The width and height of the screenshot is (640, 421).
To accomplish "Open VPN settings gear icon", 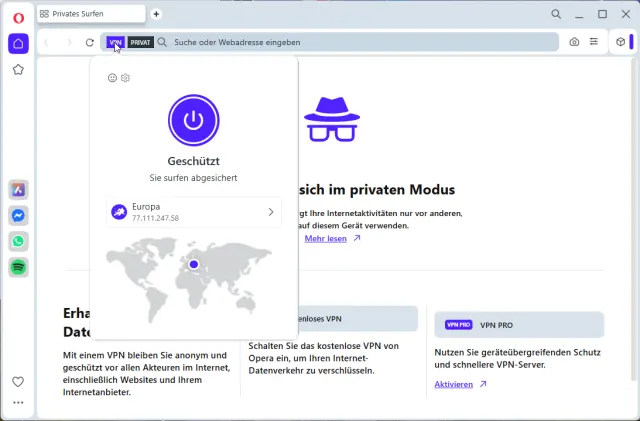I will [126, 78].
